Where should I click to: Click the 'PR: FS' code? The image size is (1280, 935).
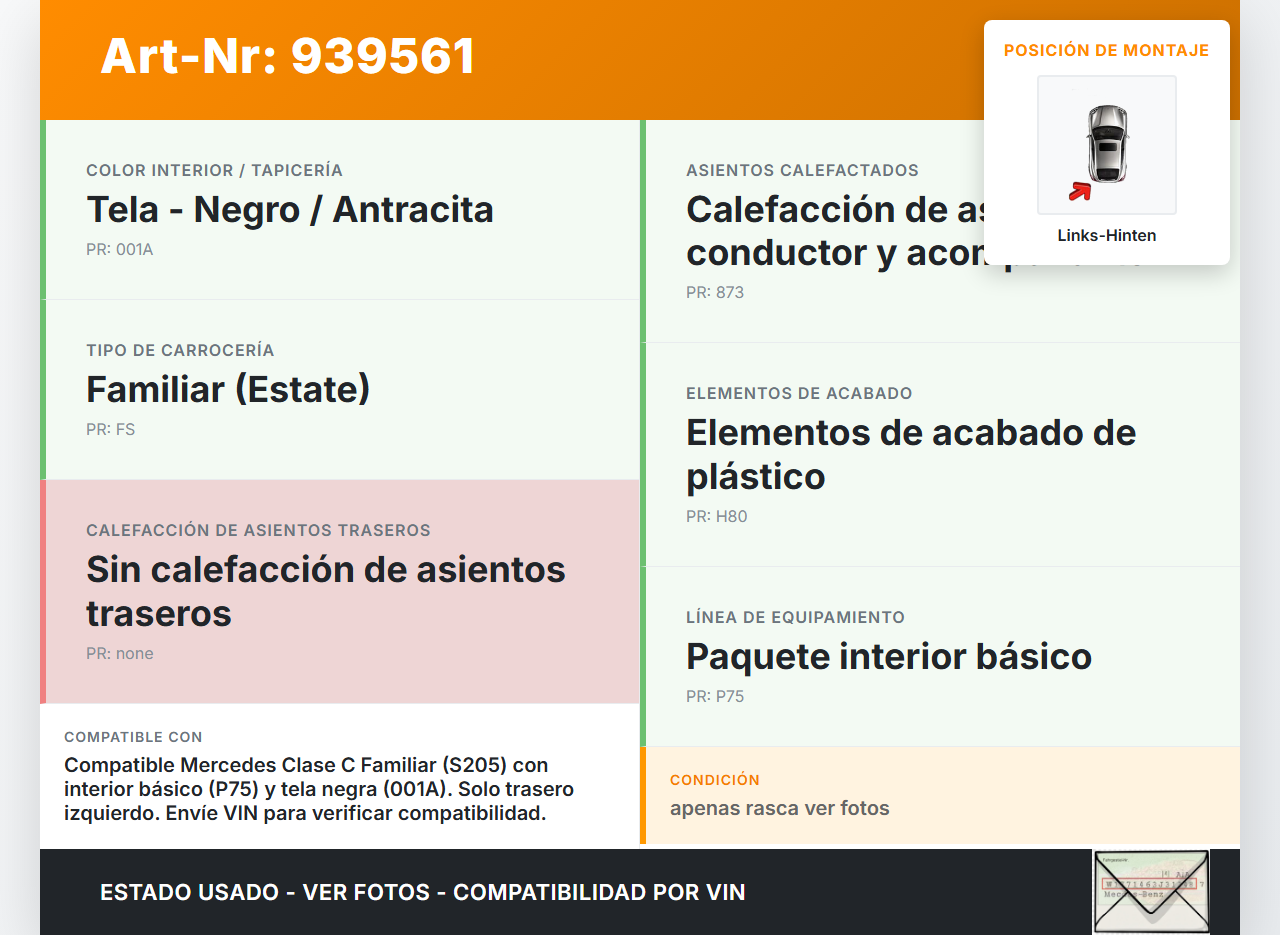coord(111,430)
